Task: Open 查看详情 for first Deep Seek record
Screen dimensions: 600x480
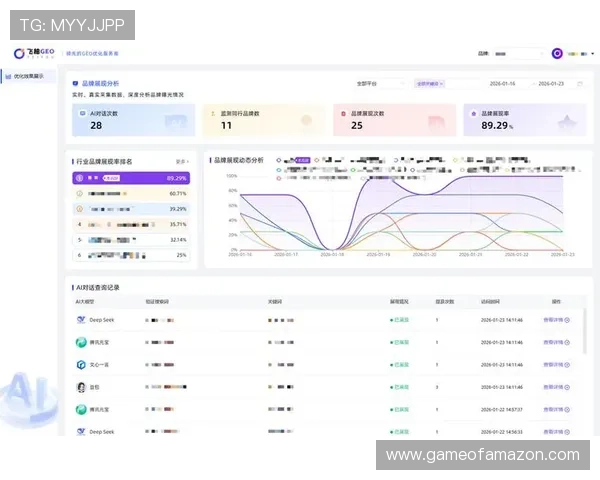Action: 556,320
